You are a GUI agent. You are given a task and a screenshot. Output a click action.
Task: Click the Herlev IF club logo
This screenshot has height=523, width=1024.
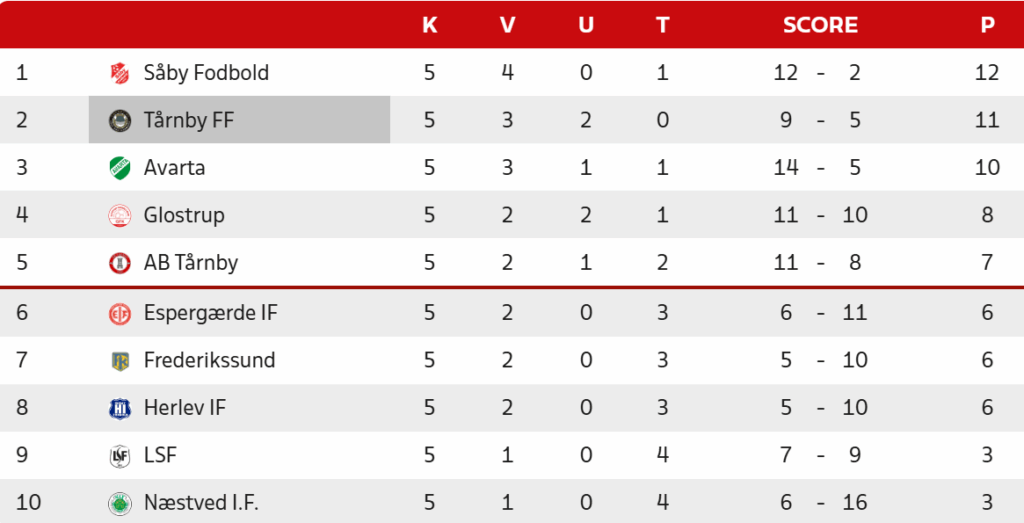[x=119, y=408]
